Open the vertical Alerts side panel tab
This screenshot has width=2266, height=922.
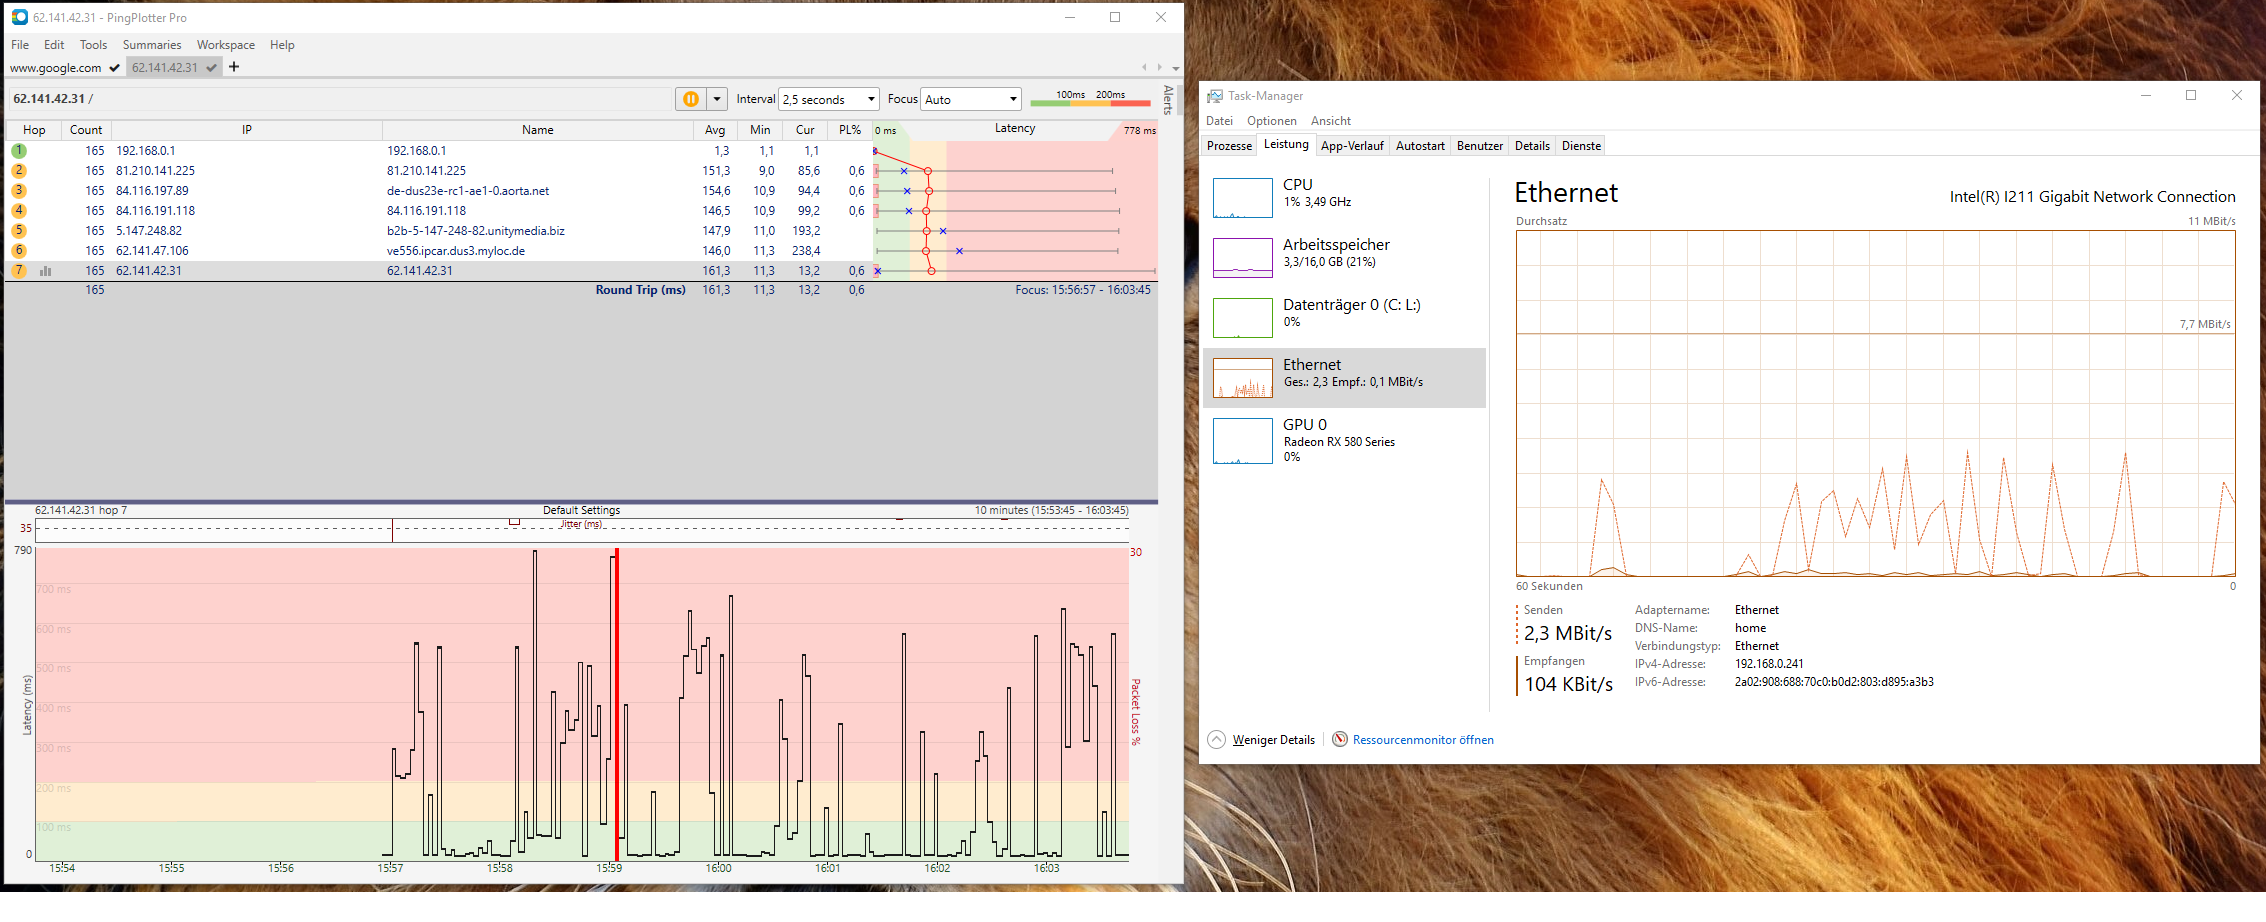click(1168, 100)
